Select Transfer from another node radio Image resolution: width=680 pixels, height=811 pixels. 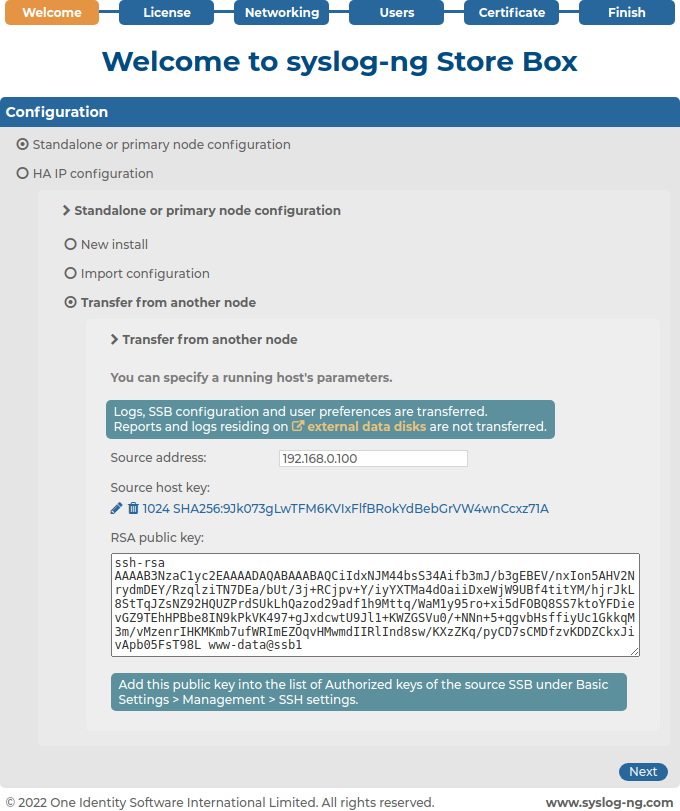point(70,302)
